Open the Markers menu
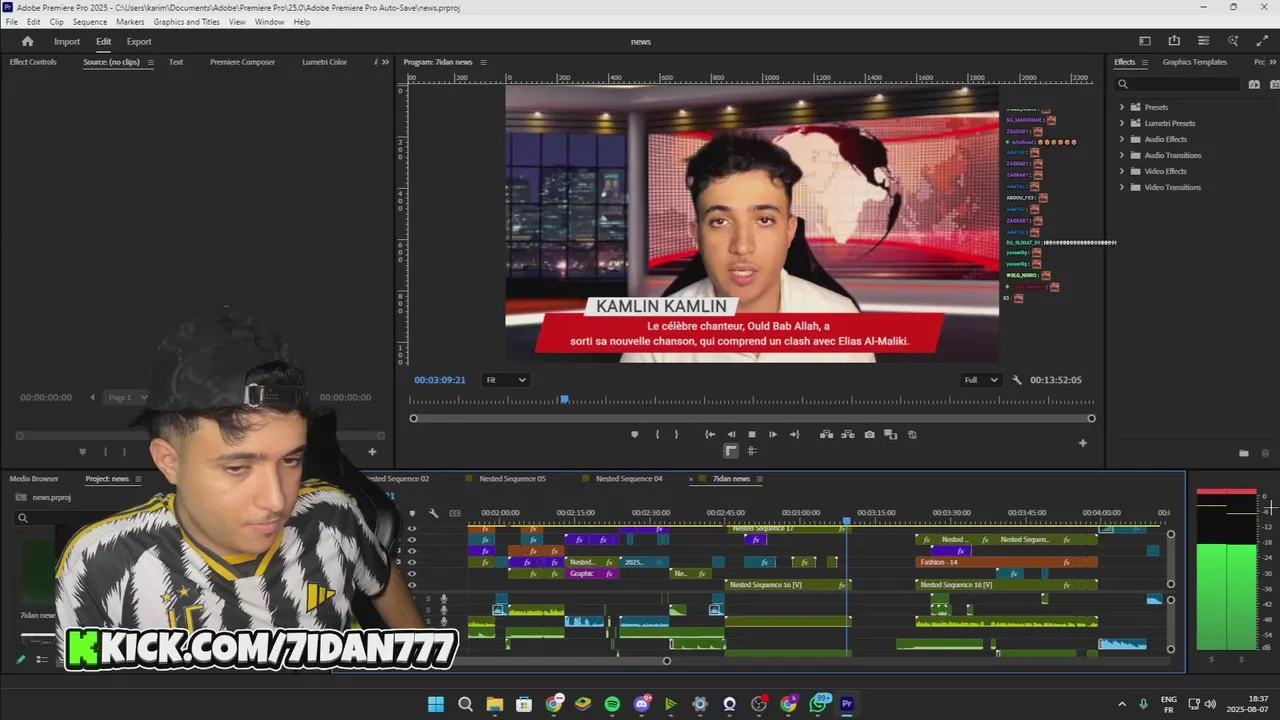1280x720 pixels. click(130, 22)
